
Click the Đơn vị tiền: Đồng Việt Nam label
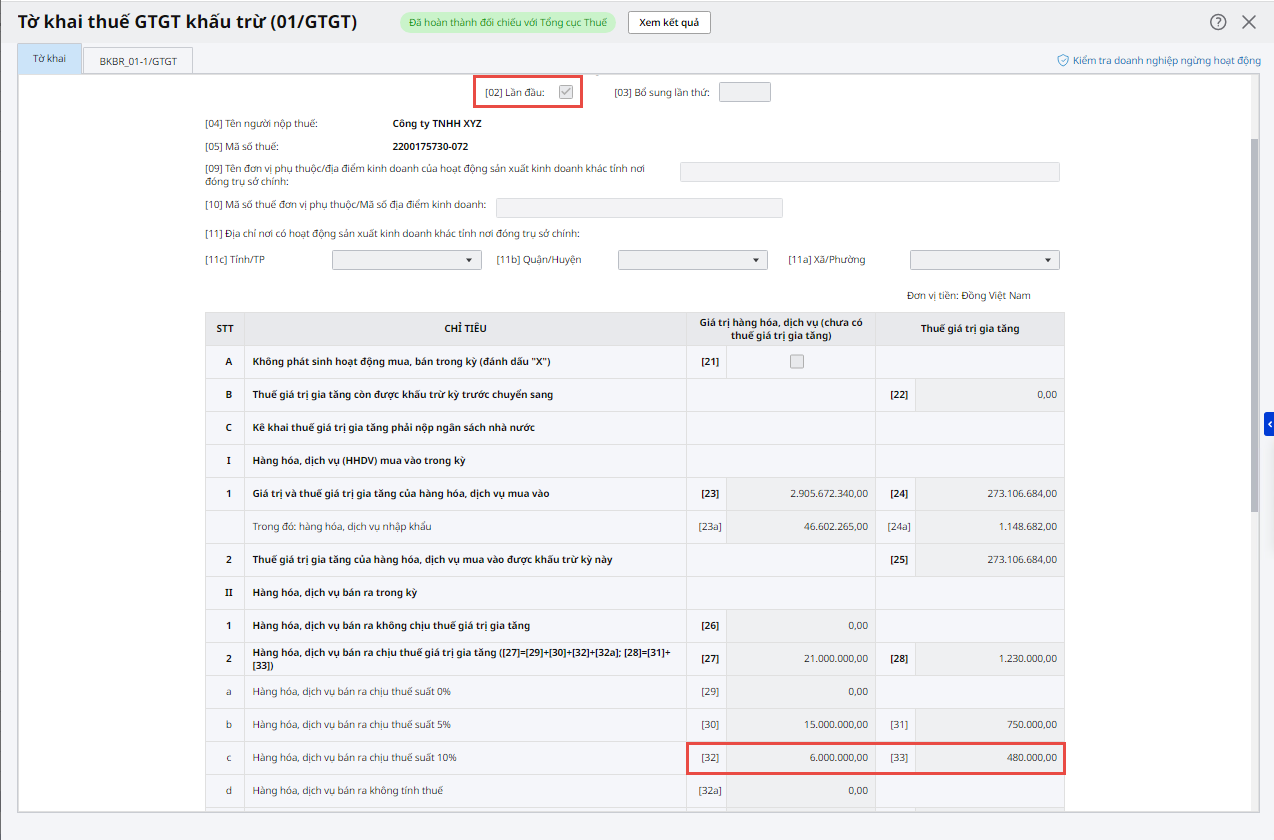pyautogui.click(x=969, y=296)
